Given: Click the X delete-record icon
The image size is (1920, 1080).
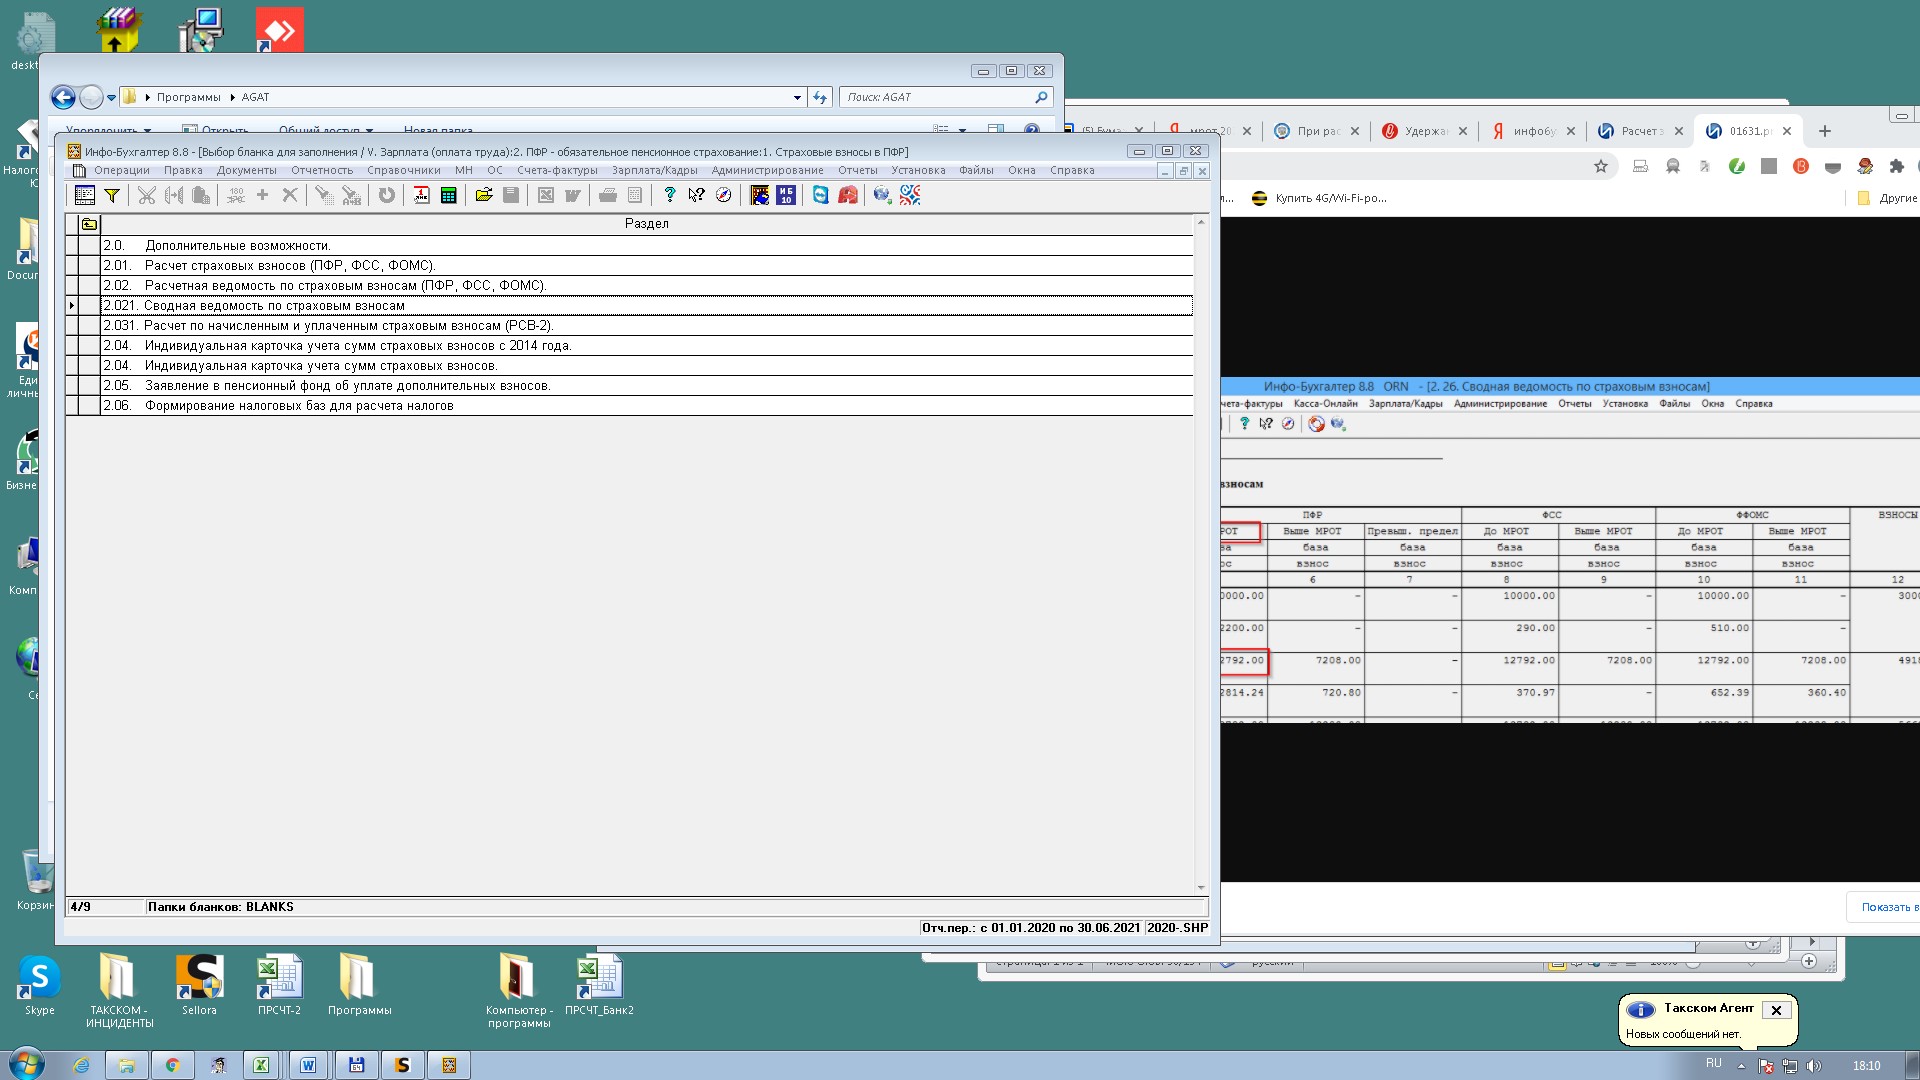Looking at the screenshot, I should pyautogui.click(x=290, y=195).
